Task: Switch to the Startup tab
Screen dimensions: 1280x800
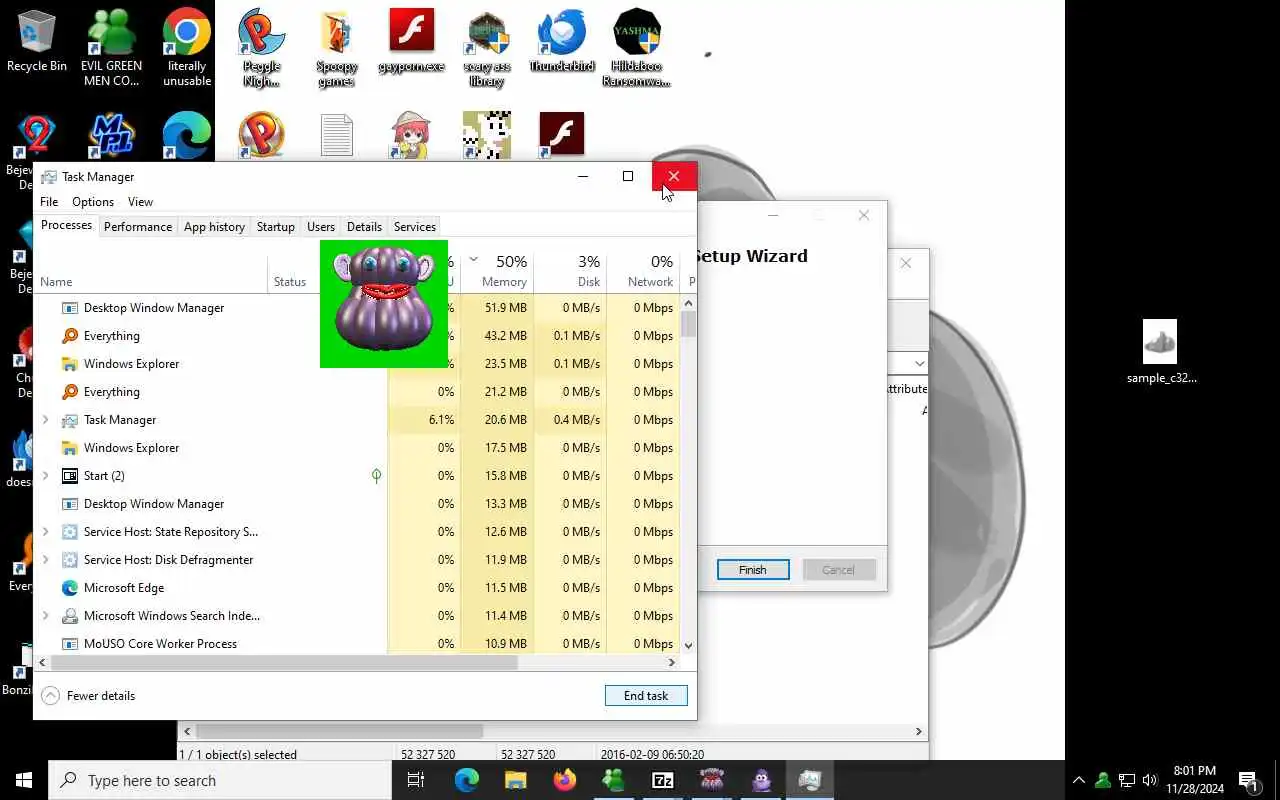Action: point(275,227)
